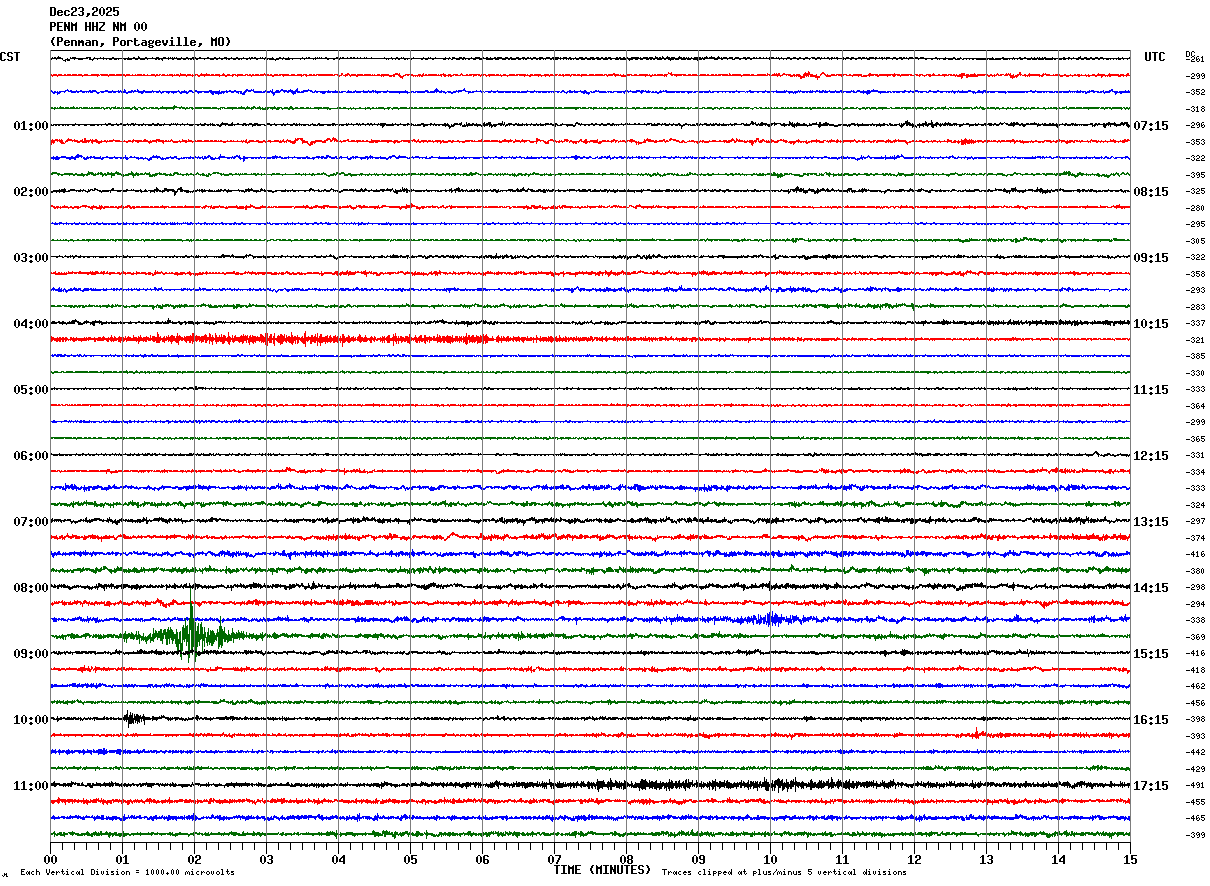Click the "14" minute tick label
This screenshot has width=1210, height=886.
click(1058, 859)
